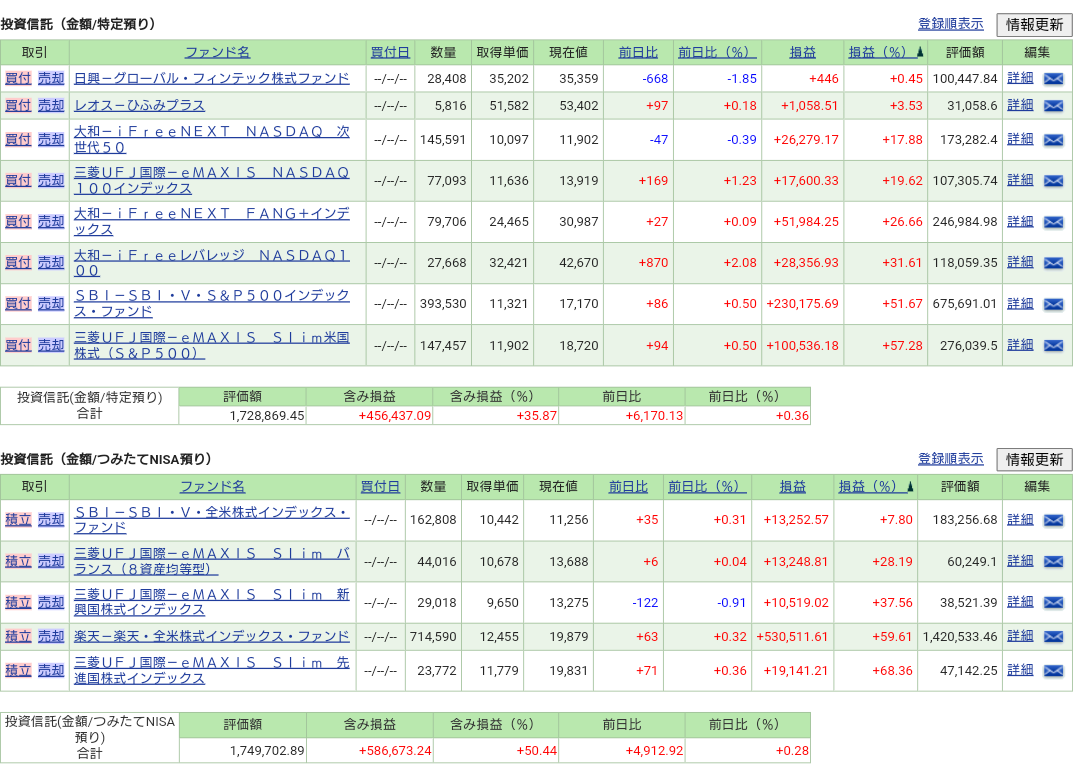Click mail icon for eMAXIS Slim 先進国株式 row
The height and width of the screenshot is (772, 1080).
click(x=1053, y=670)
